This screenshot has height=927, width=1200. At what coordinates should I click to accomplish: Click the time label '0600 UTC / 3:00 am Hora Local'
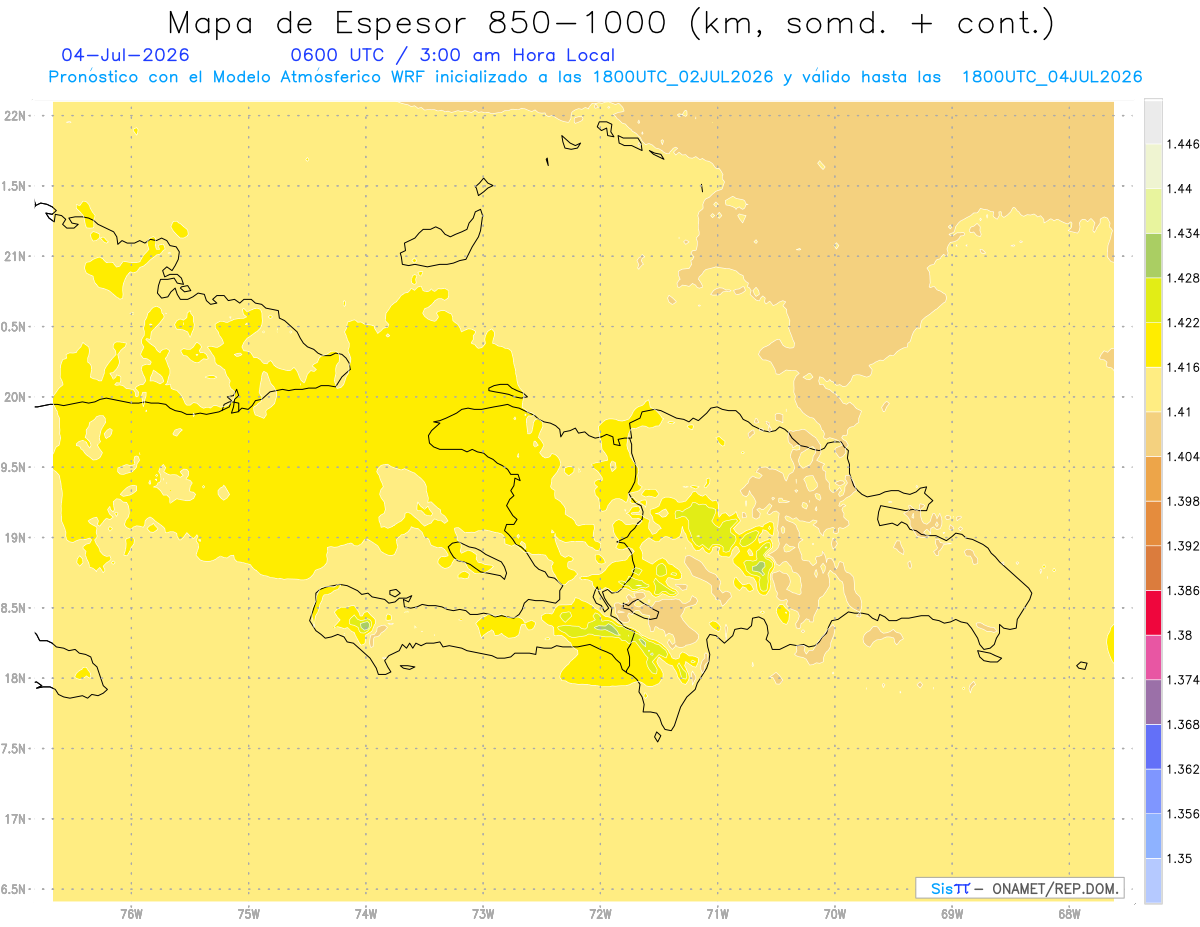(453, 56)
